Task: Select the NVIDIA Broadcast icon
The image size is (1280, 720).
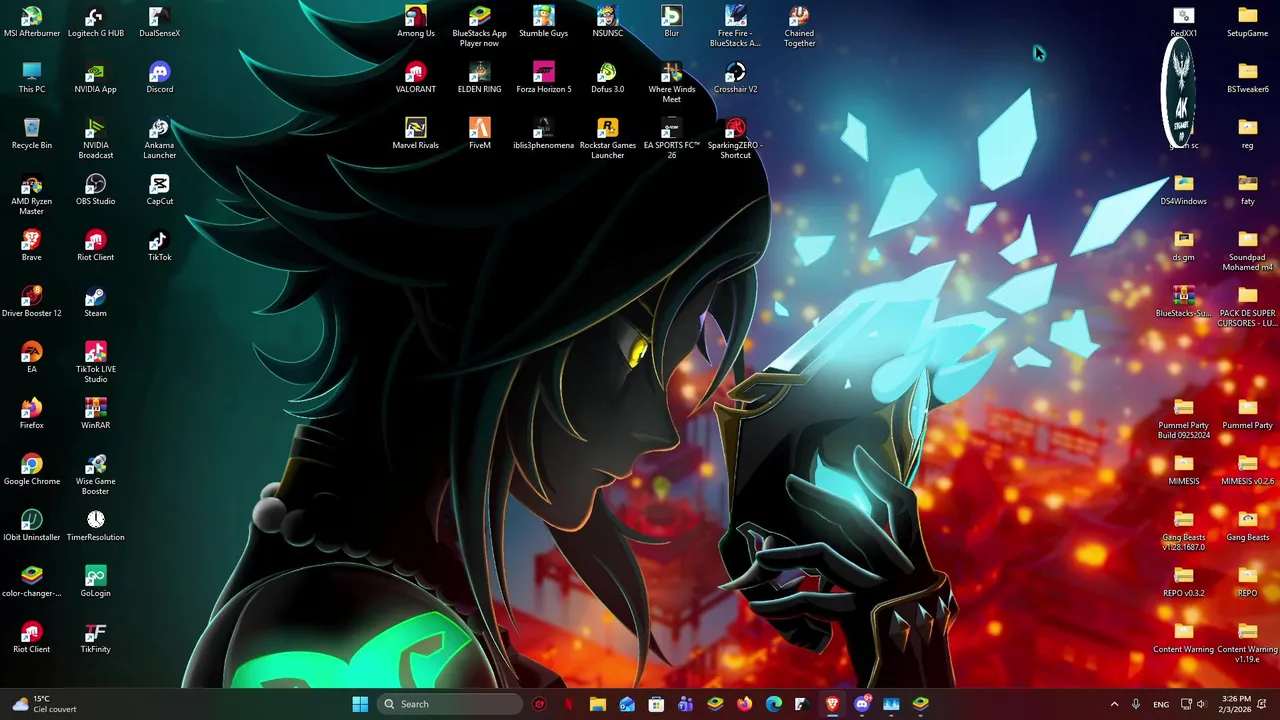Action: coord(96,139)
